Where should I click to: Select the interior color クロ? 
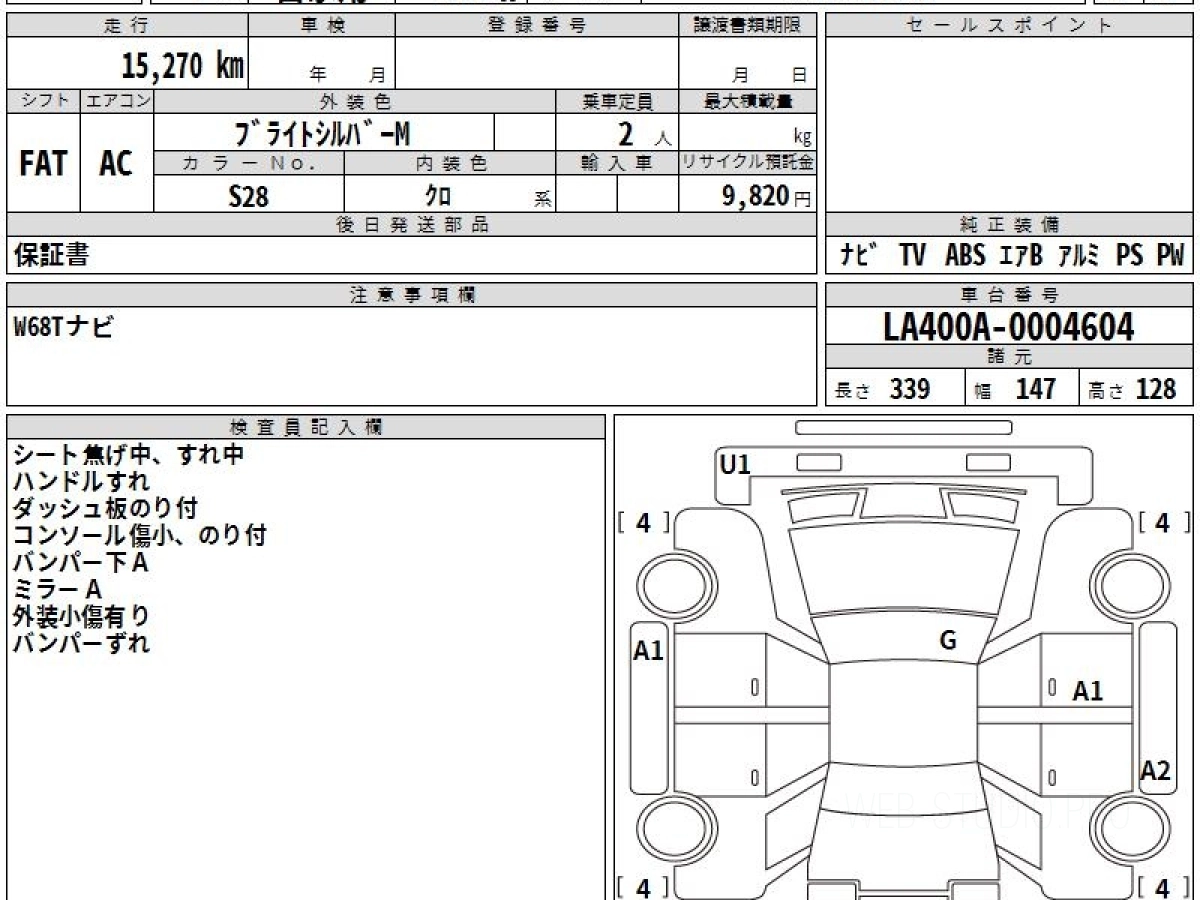click(438, 196)
